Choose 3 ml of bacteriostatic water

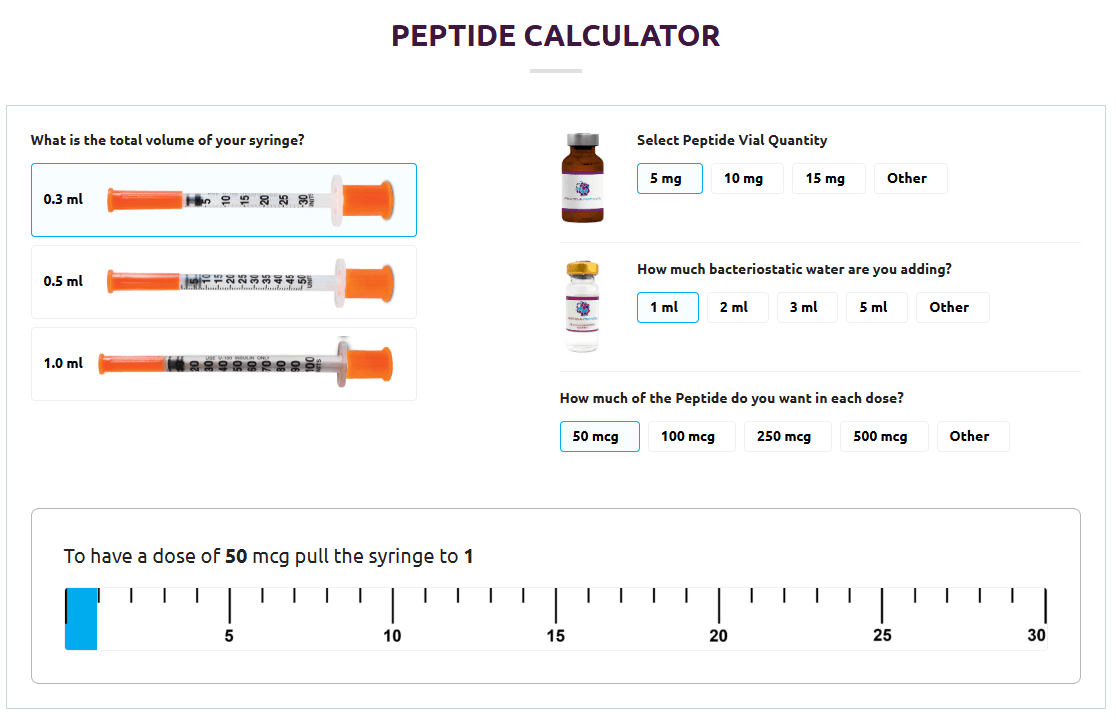[807, 308]
